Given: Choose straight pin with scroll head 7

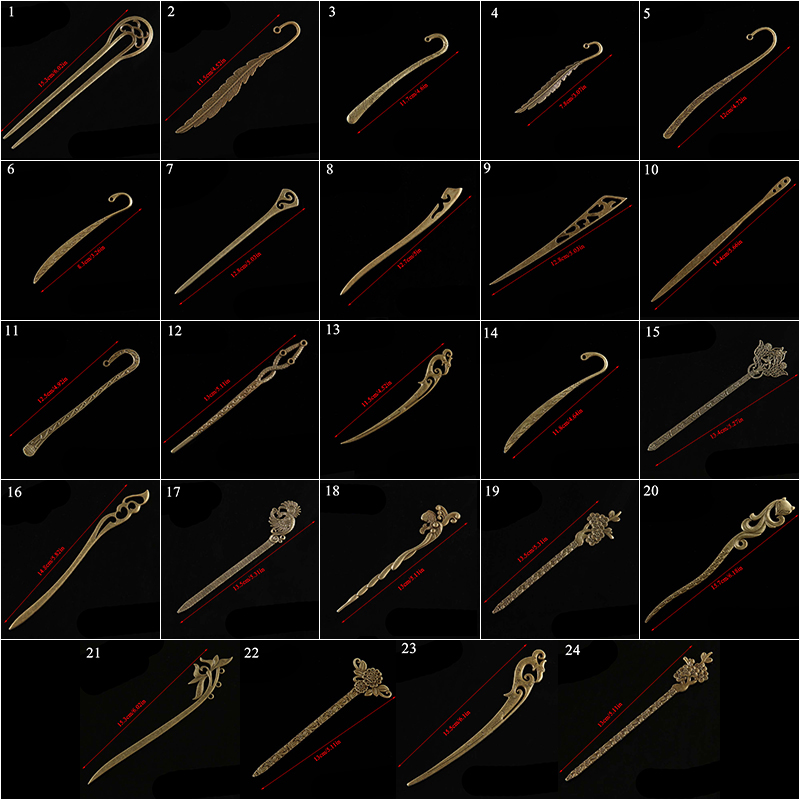Looking at the screenshot, I should tap(240, 240).
